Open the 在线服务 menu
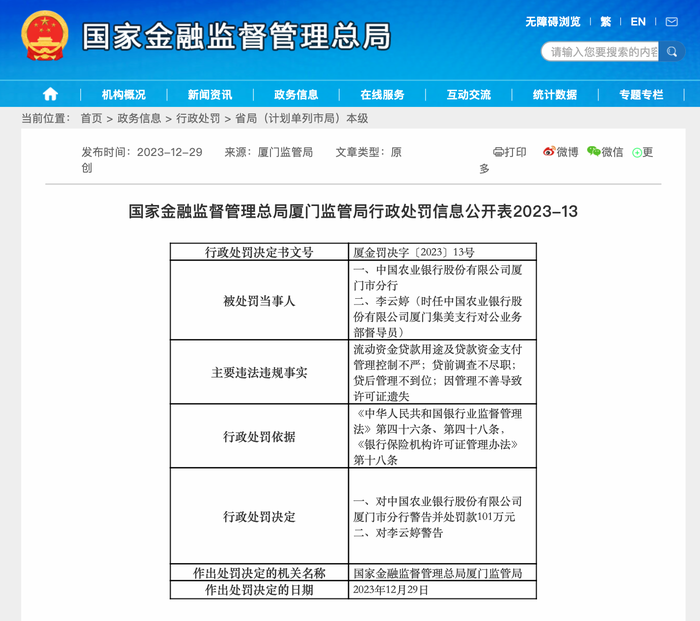Image resolution: width=700 pixels, height=621 pixels. click(x=382, y=95)
